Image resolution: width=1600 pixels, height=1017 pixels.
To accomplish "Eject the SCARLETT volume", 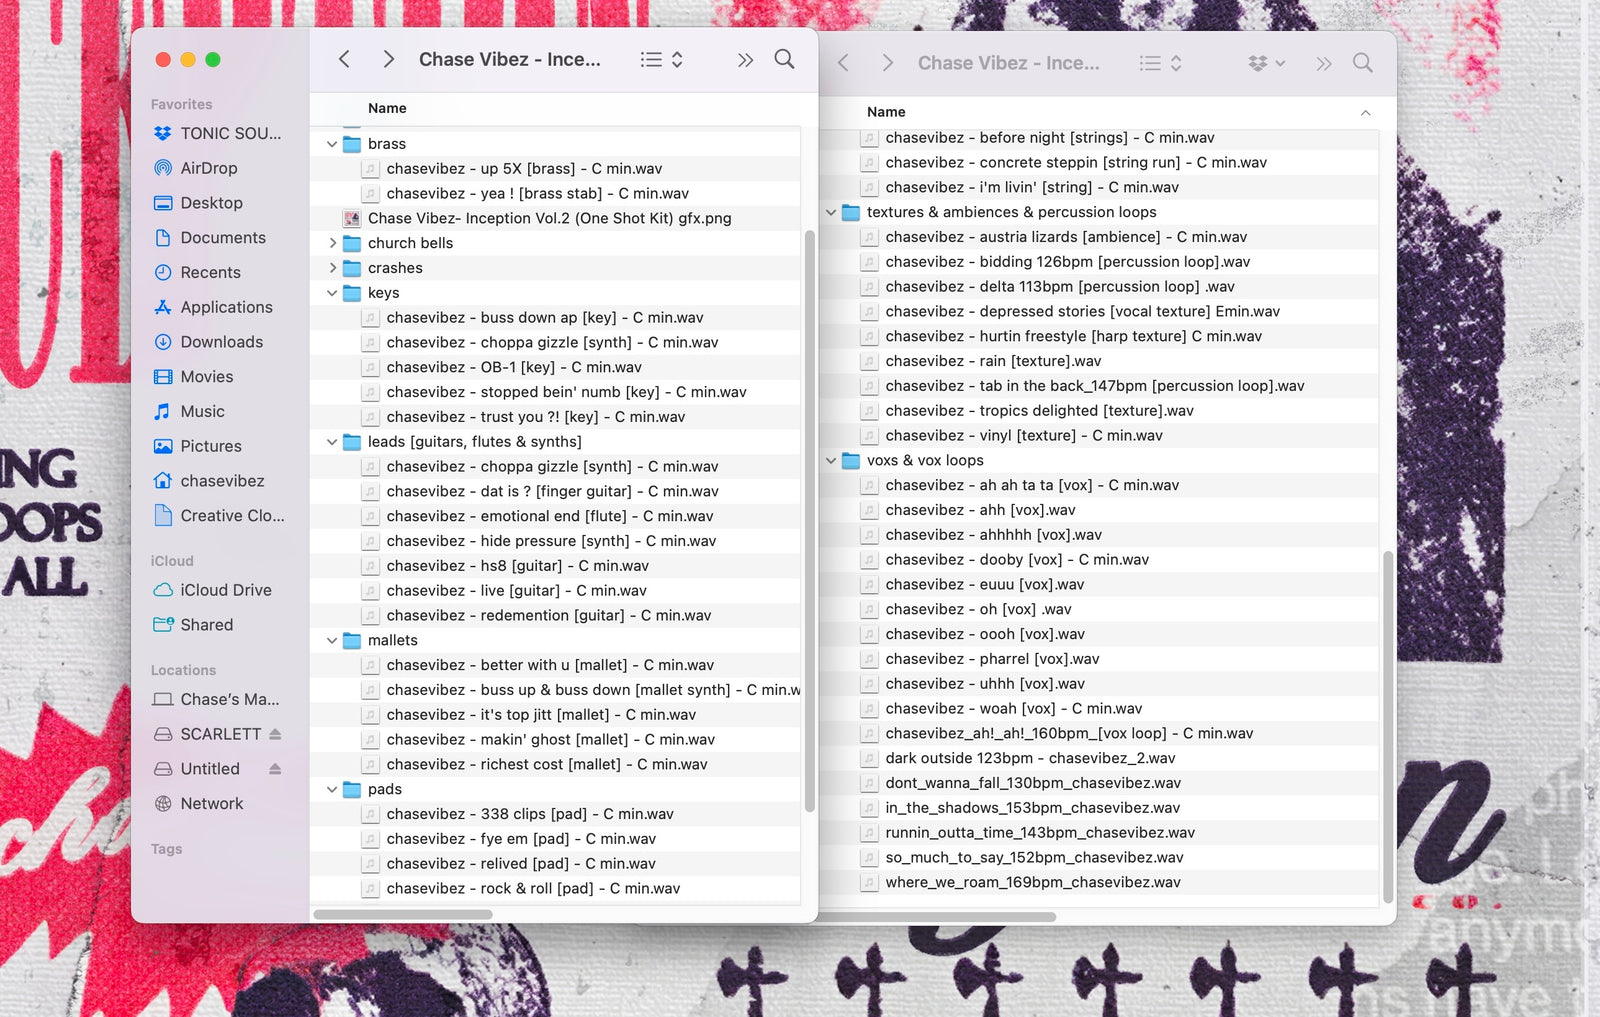I will (275, 734).
